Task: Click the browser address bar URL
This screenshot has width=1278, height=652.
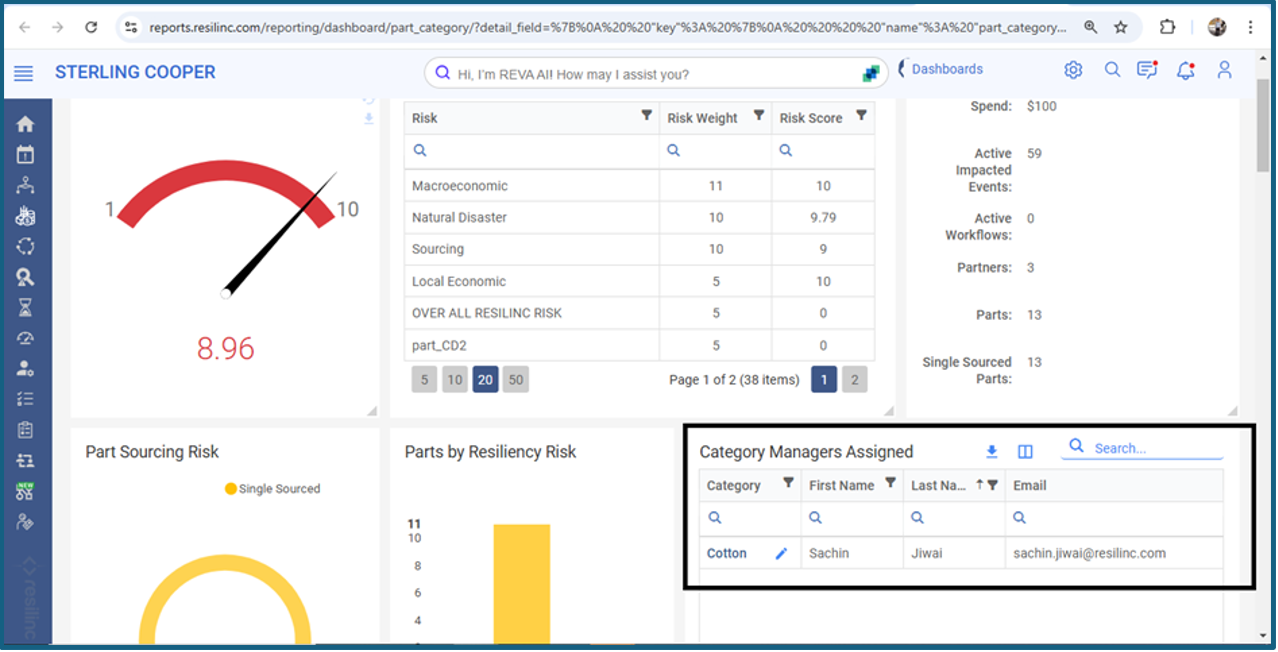Action: (608, 28)
